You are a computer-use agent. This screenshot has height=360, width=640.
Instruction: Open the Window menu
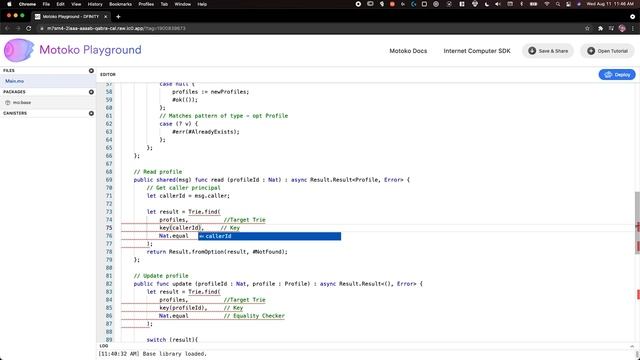coord(182,4)
